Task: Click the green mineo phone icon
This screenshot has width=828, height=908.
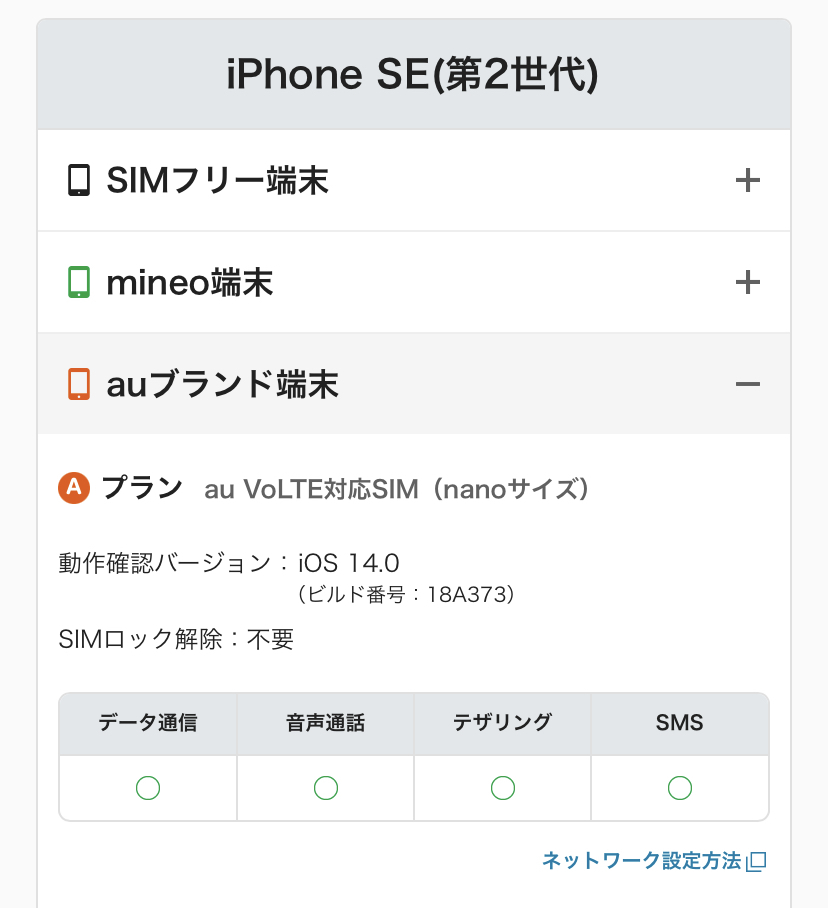Action: tap(79, 283)
